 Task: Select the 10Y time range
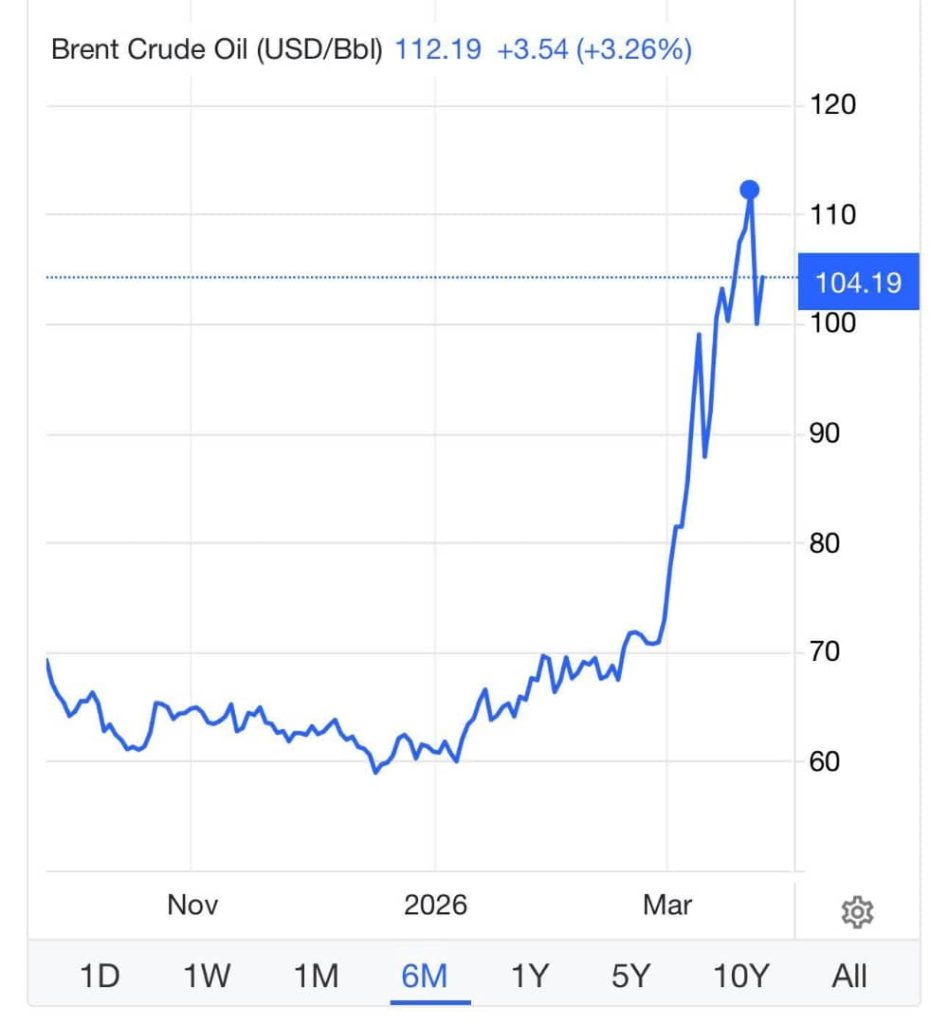point(741,975)
